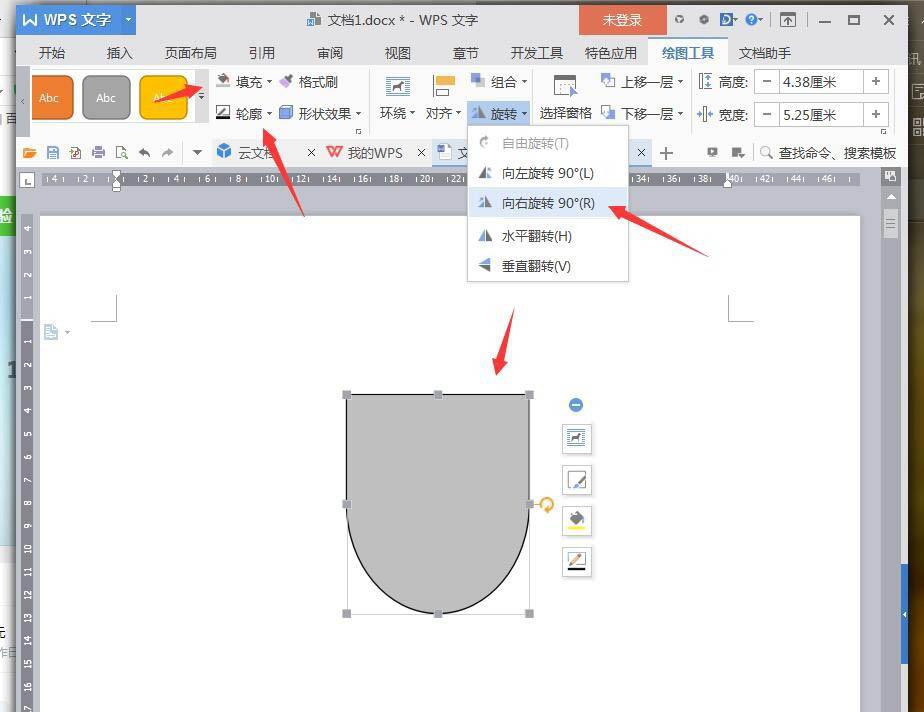The width and height of the screenshot is (924, 712).
Task: Click the outline pen icon beside the shape
Action: [x=576, y=561]
